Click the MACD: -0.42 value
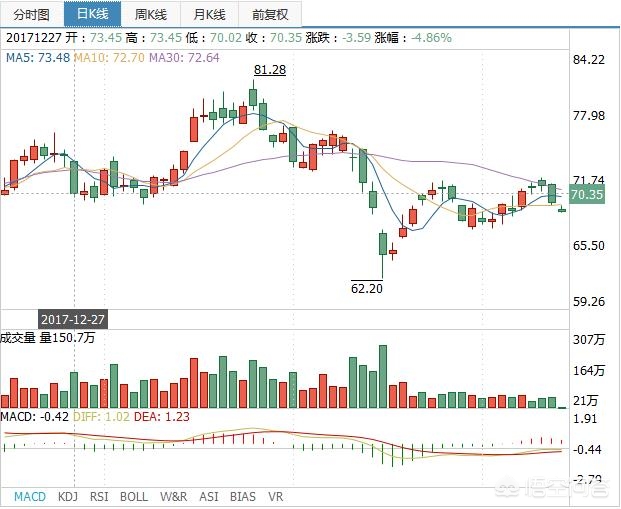This screenshot has height=509, width=621. coord(35,417)
